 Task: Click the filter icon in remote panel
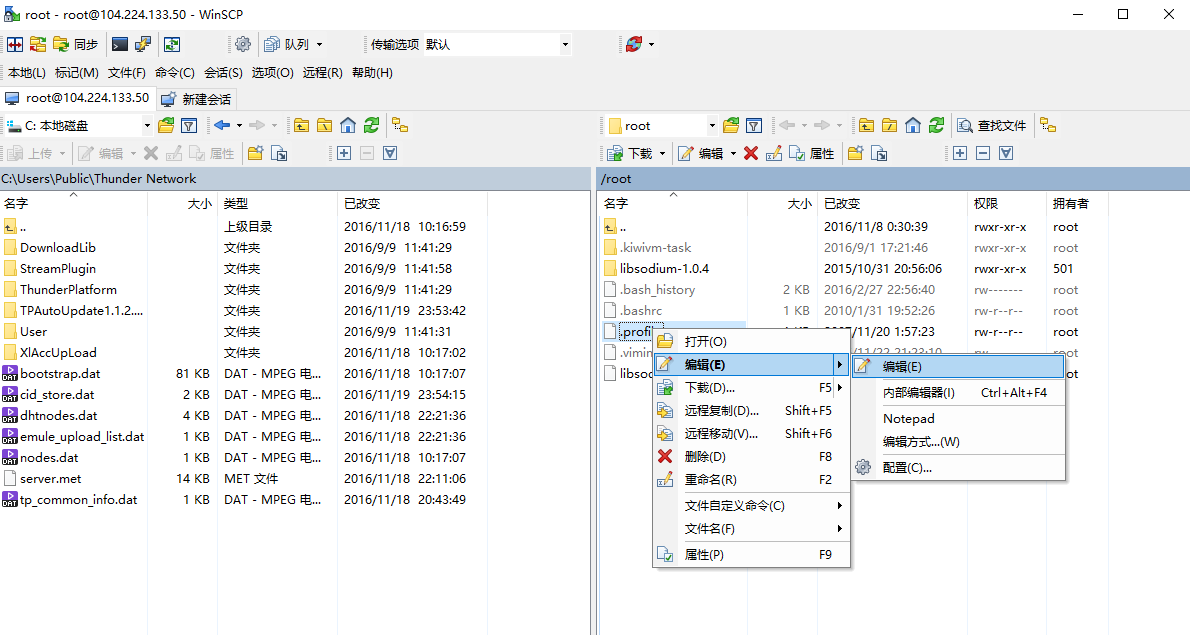(x=754, y=125)
